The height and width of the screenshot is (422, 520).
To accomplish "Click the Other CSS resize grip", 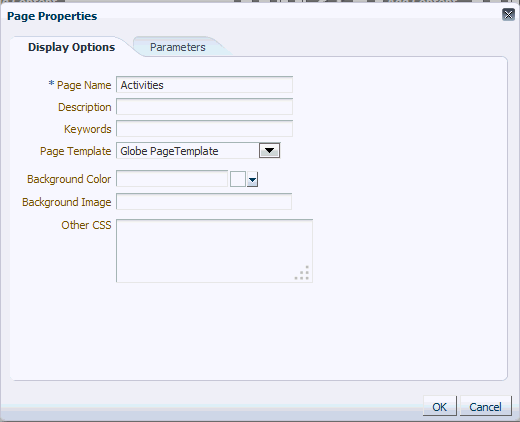I will [x=302, y=273].
